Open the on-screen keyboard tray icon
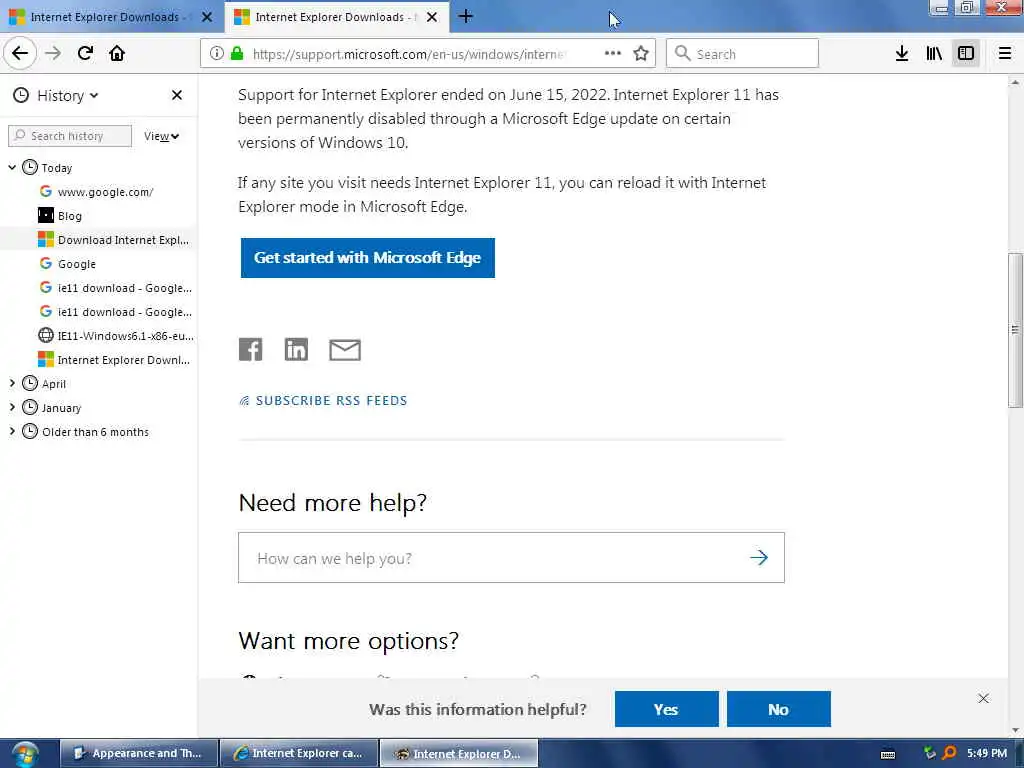Image resolution: width=1024 pixels, height=768 pixels. 888,754
